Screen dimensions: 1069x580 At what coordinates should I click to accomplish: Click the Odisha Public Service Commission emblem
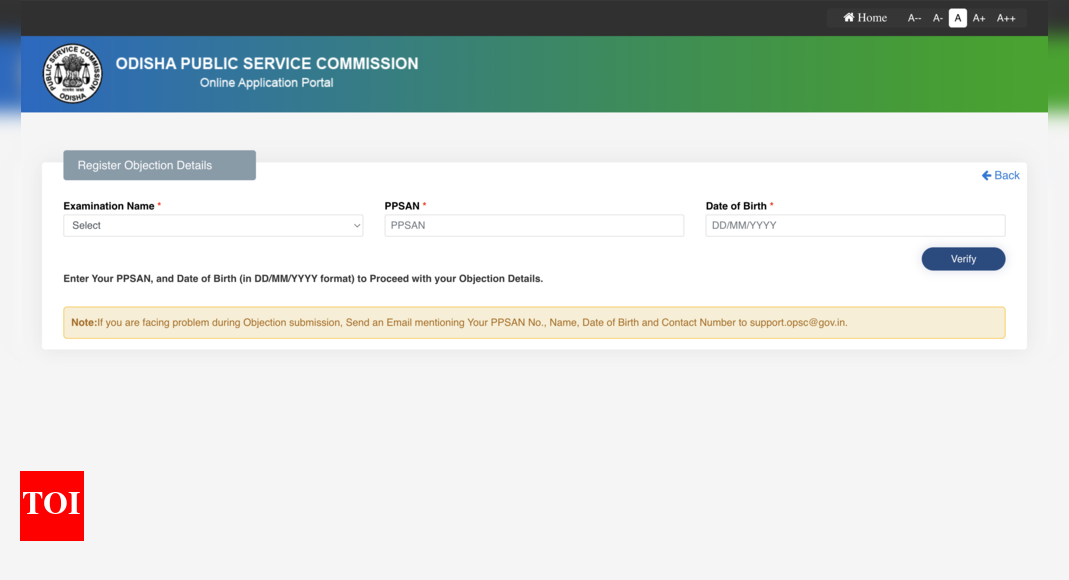pyautogui.click(x=72, y=74)
